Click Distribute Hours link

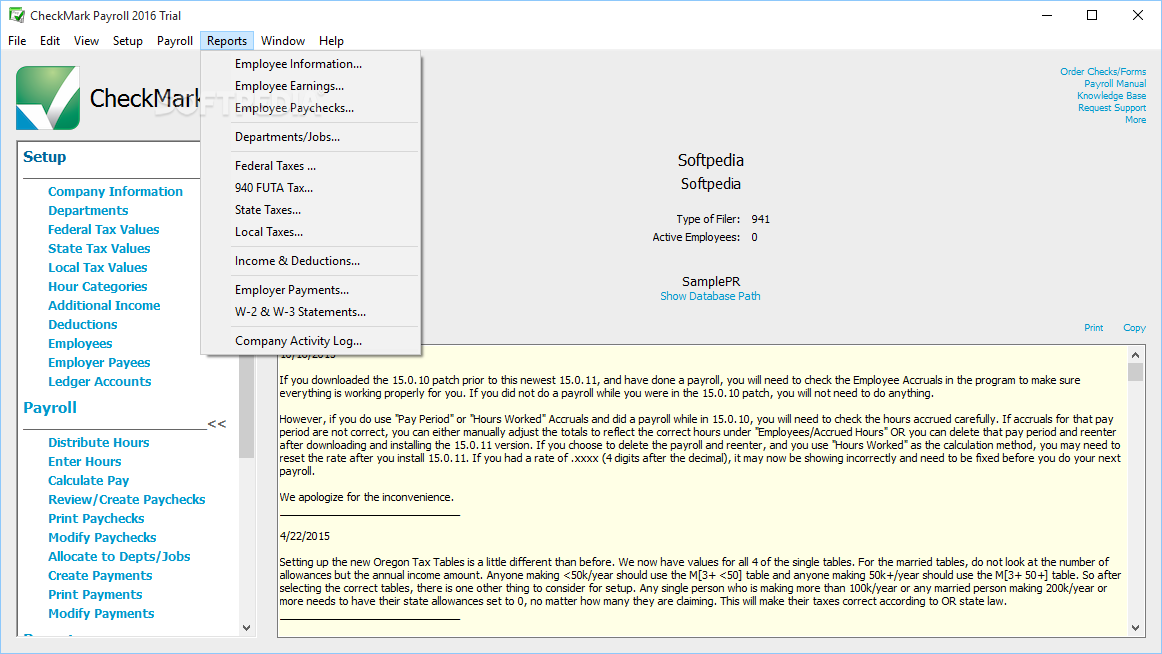(99, 442)
